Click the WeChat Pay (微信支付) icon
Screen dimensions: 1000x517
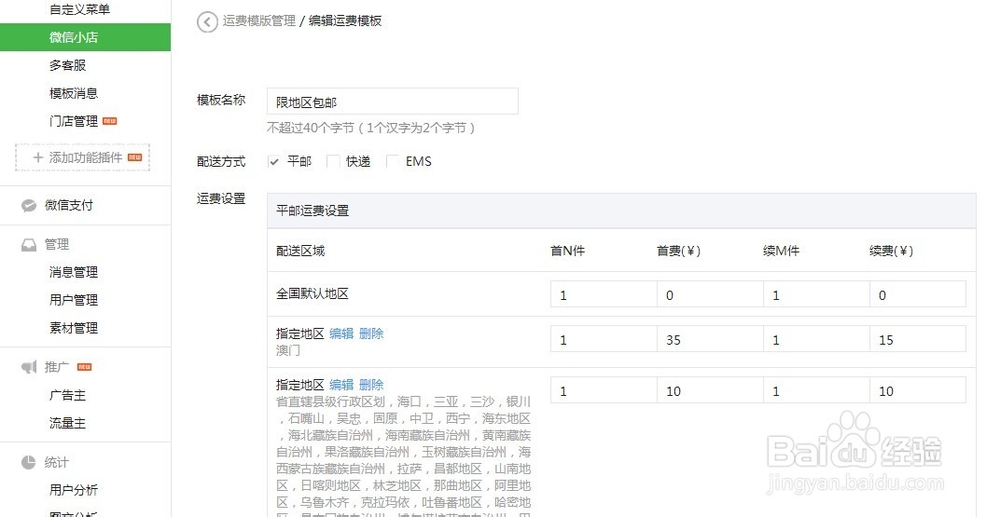[x=29, y=205]
